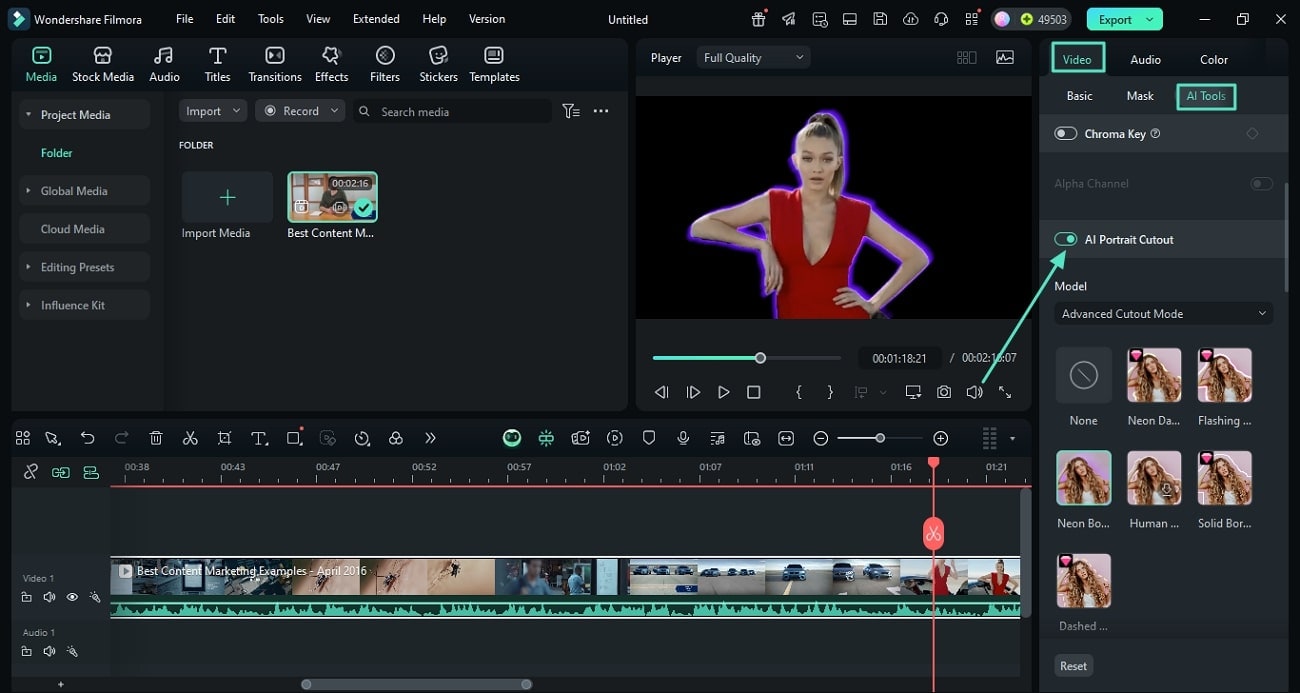This screenshot has height=693, width=1300.
Task: Click the Stop button in player
Action: (754, 392)
